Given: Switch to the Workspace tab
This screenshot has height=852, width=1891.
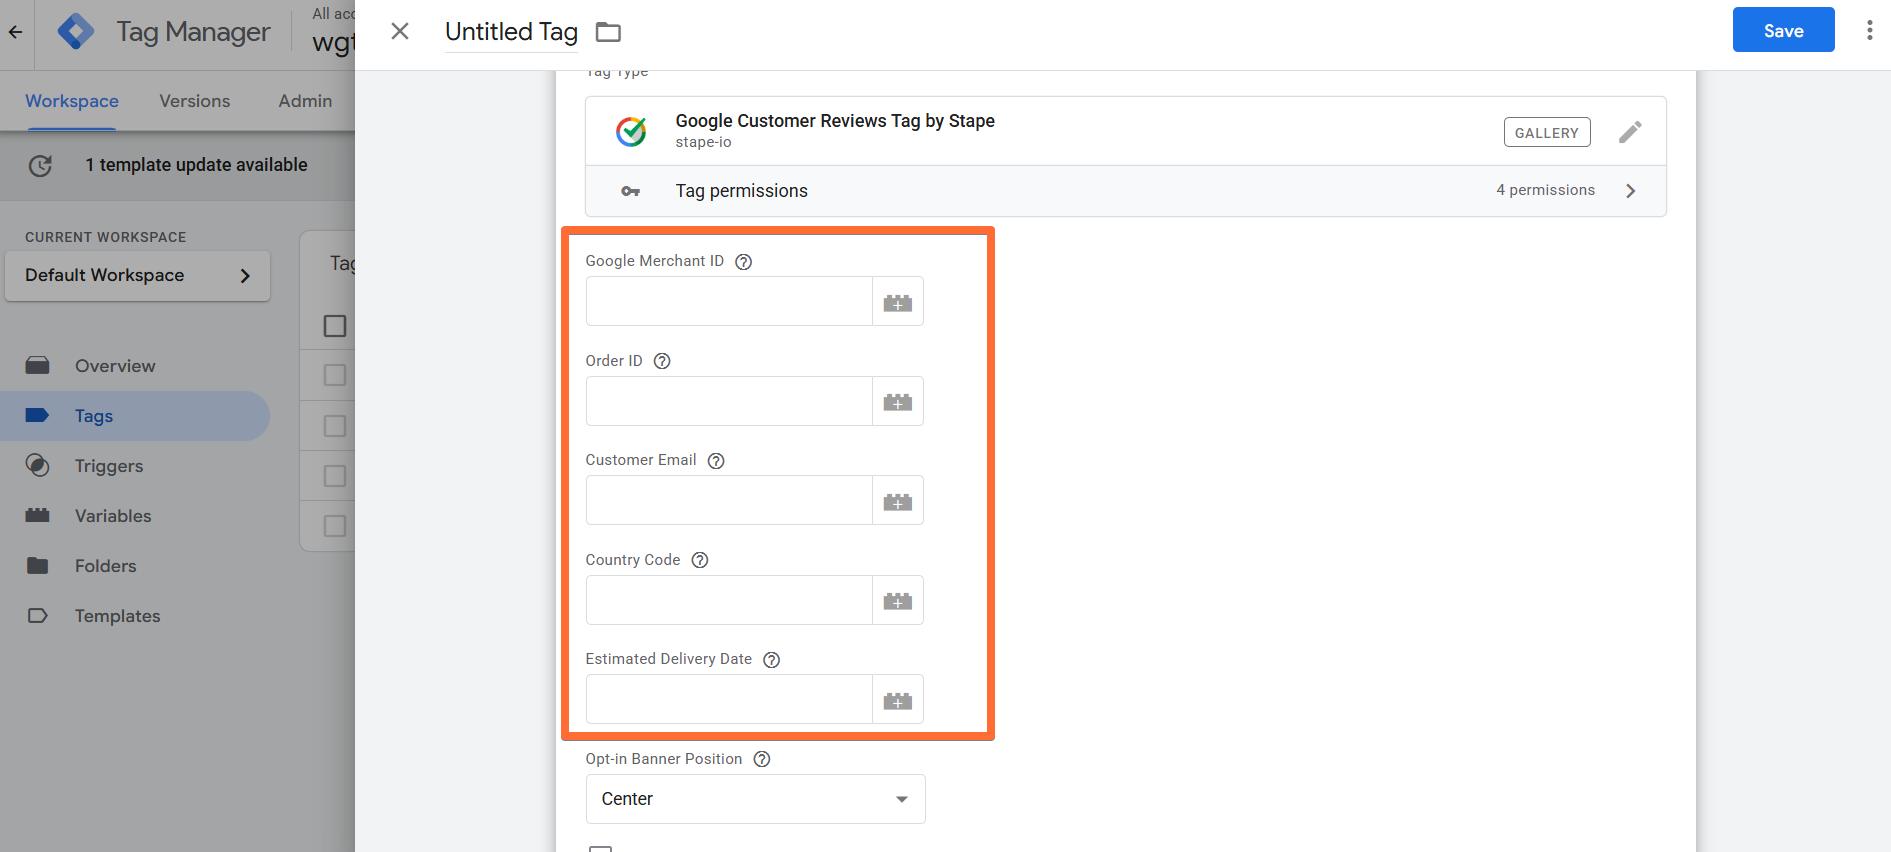Looking at the screenshot, I should pos(72,101).
